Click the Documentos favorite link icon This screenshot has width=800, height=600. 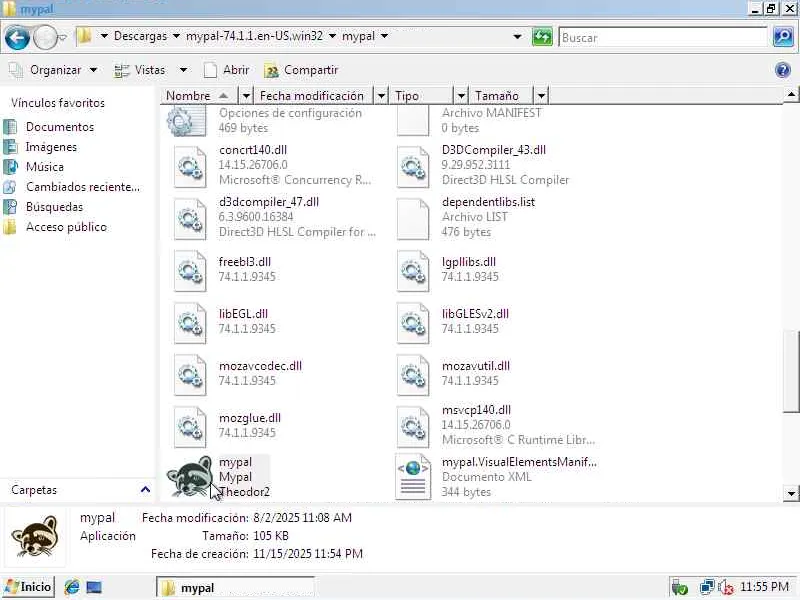point(10,127)
